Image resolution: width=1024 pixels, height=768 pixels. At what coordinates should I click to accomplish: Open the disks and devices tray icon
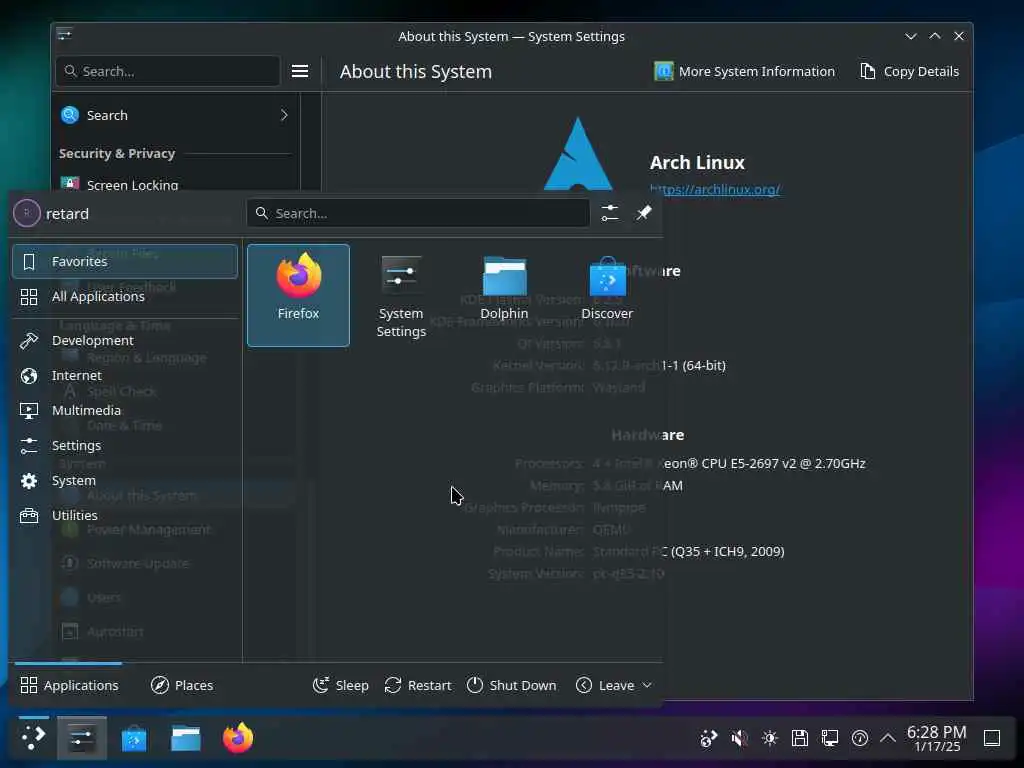point(800,738)
